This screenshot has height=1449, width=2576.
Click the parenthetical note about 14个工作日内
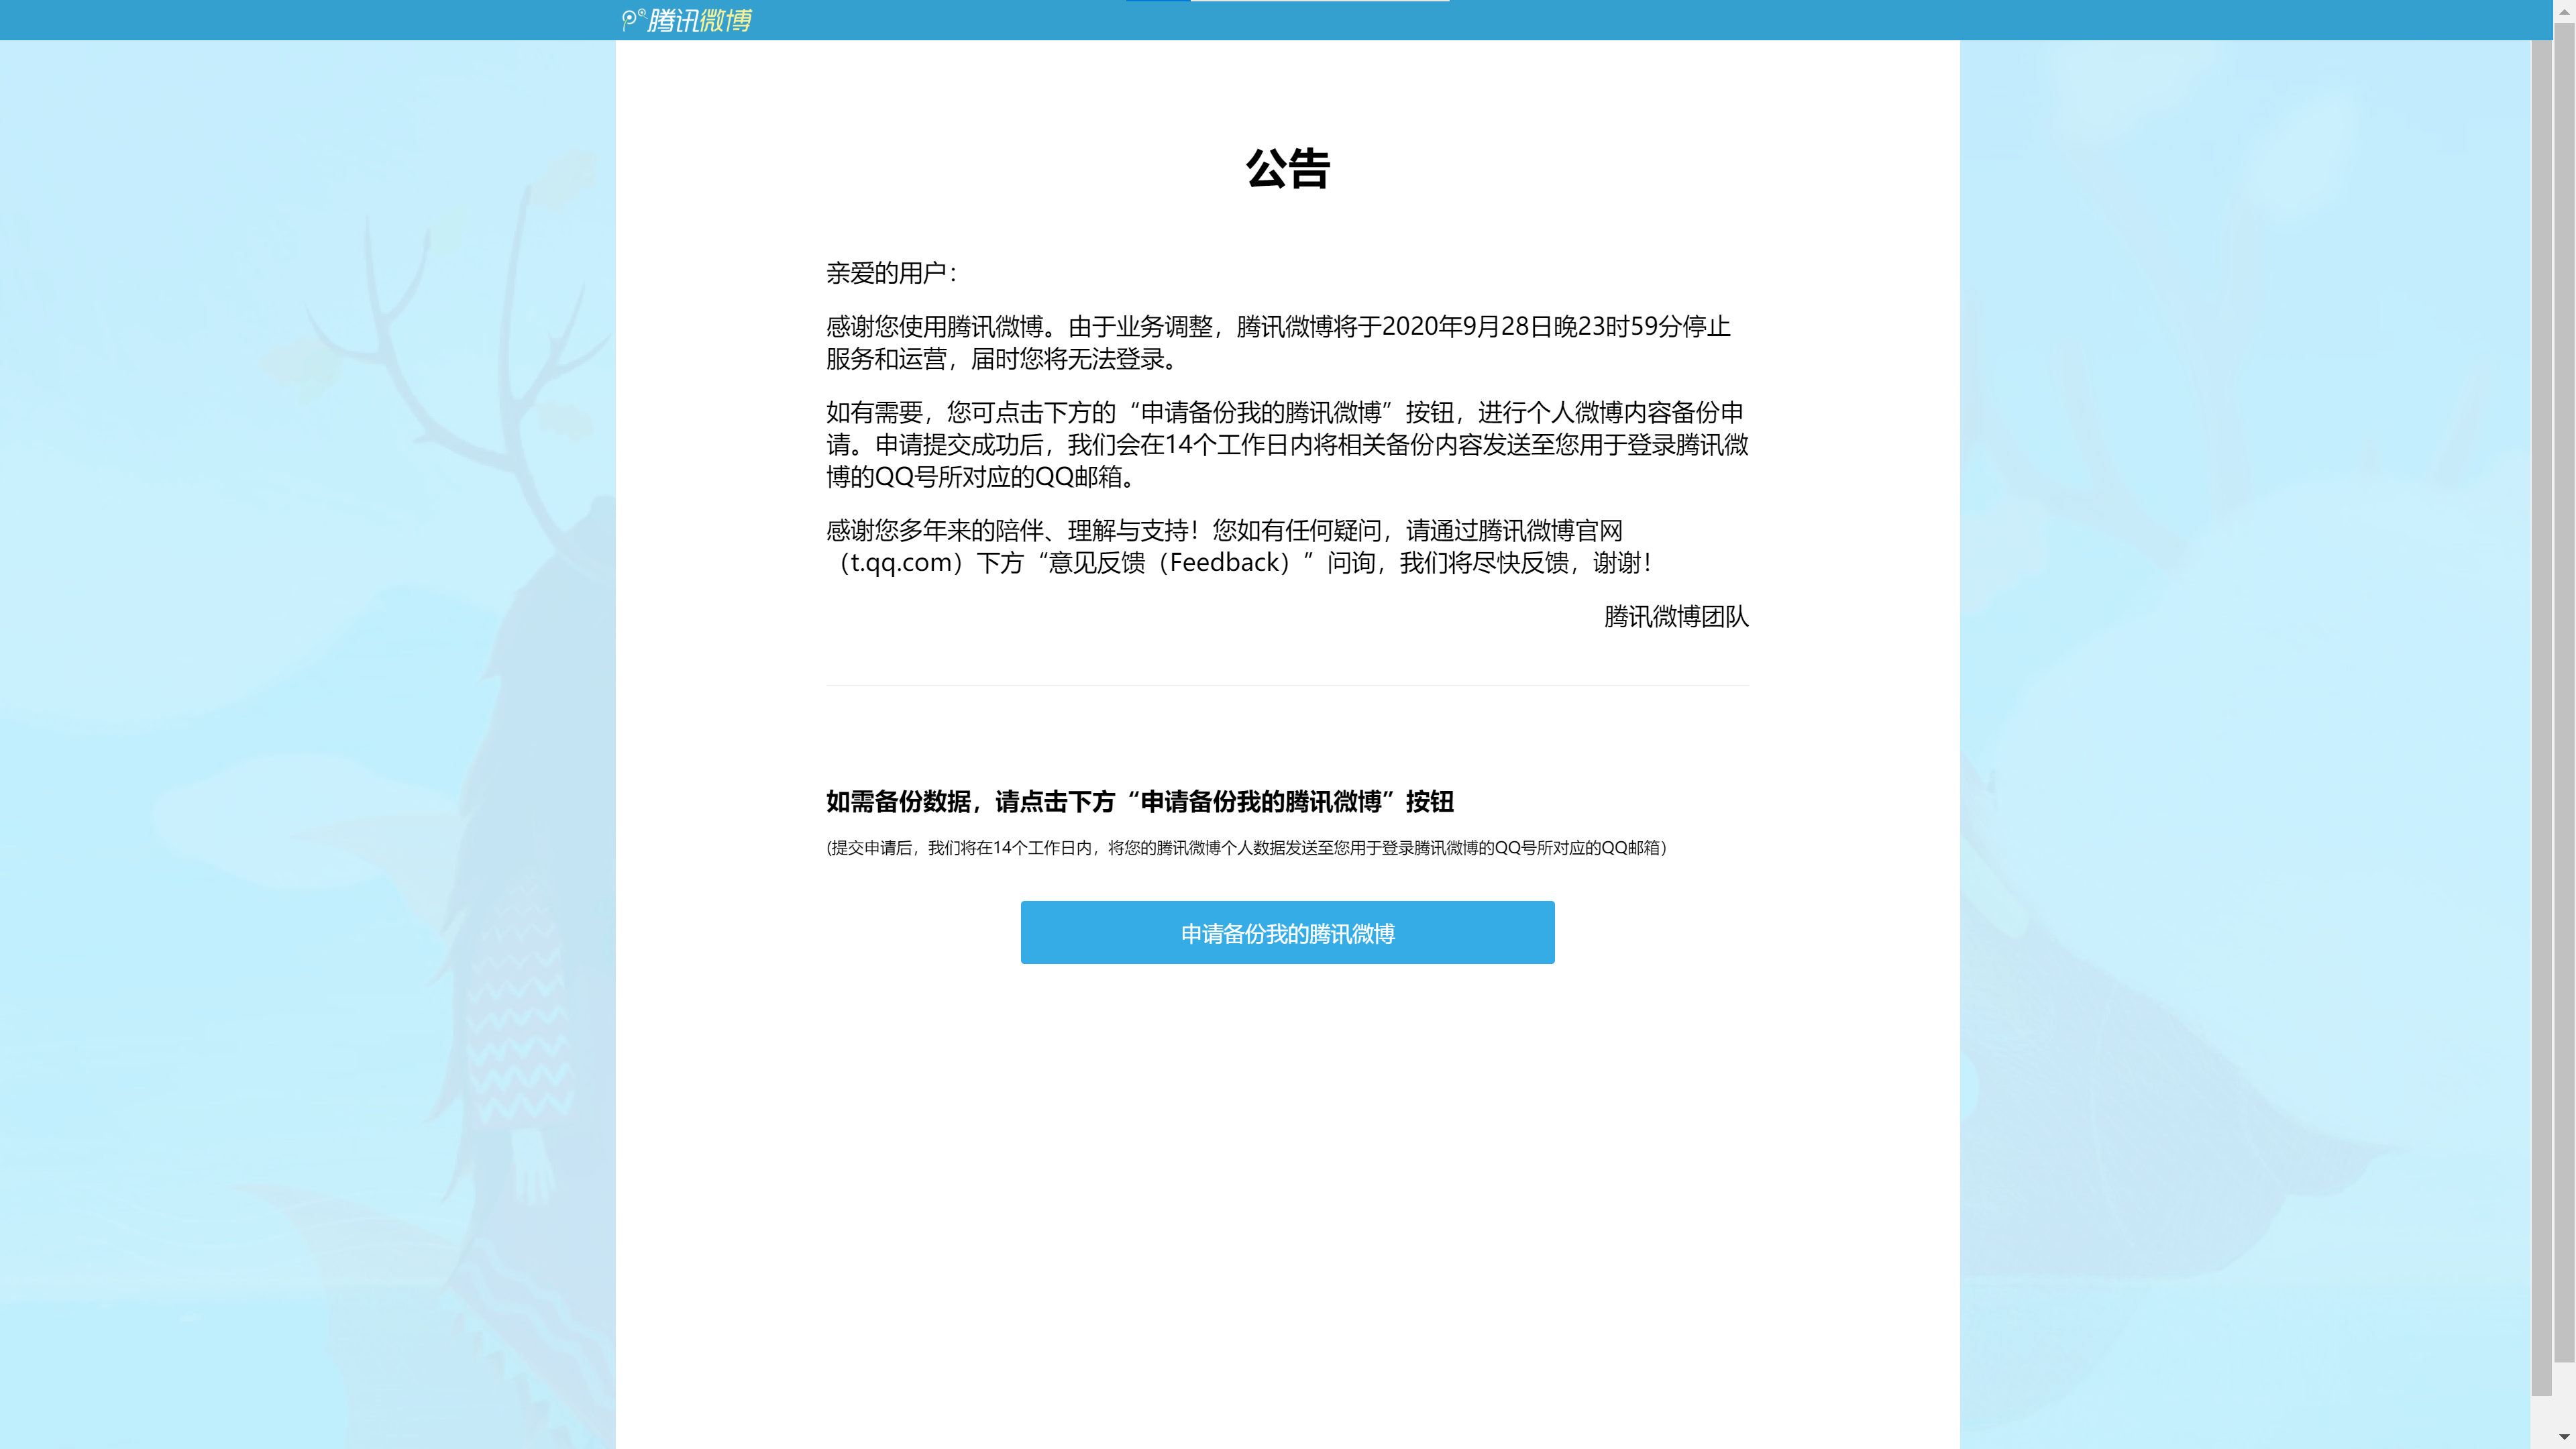point(1246,848)
